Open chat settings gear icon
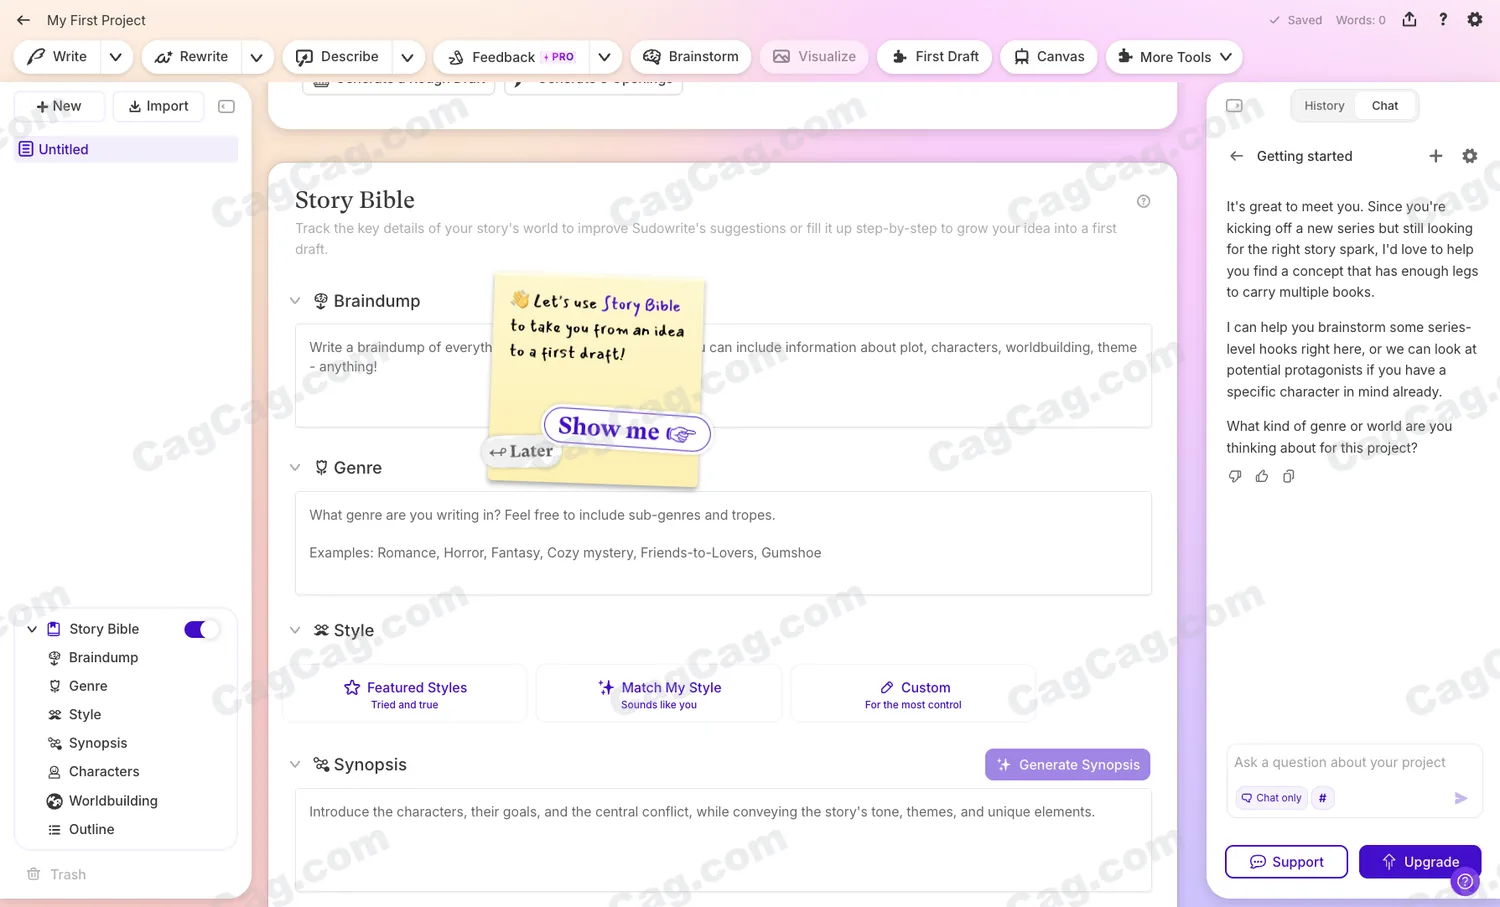The image size is (1500, 907). [x=1470, y=156]
